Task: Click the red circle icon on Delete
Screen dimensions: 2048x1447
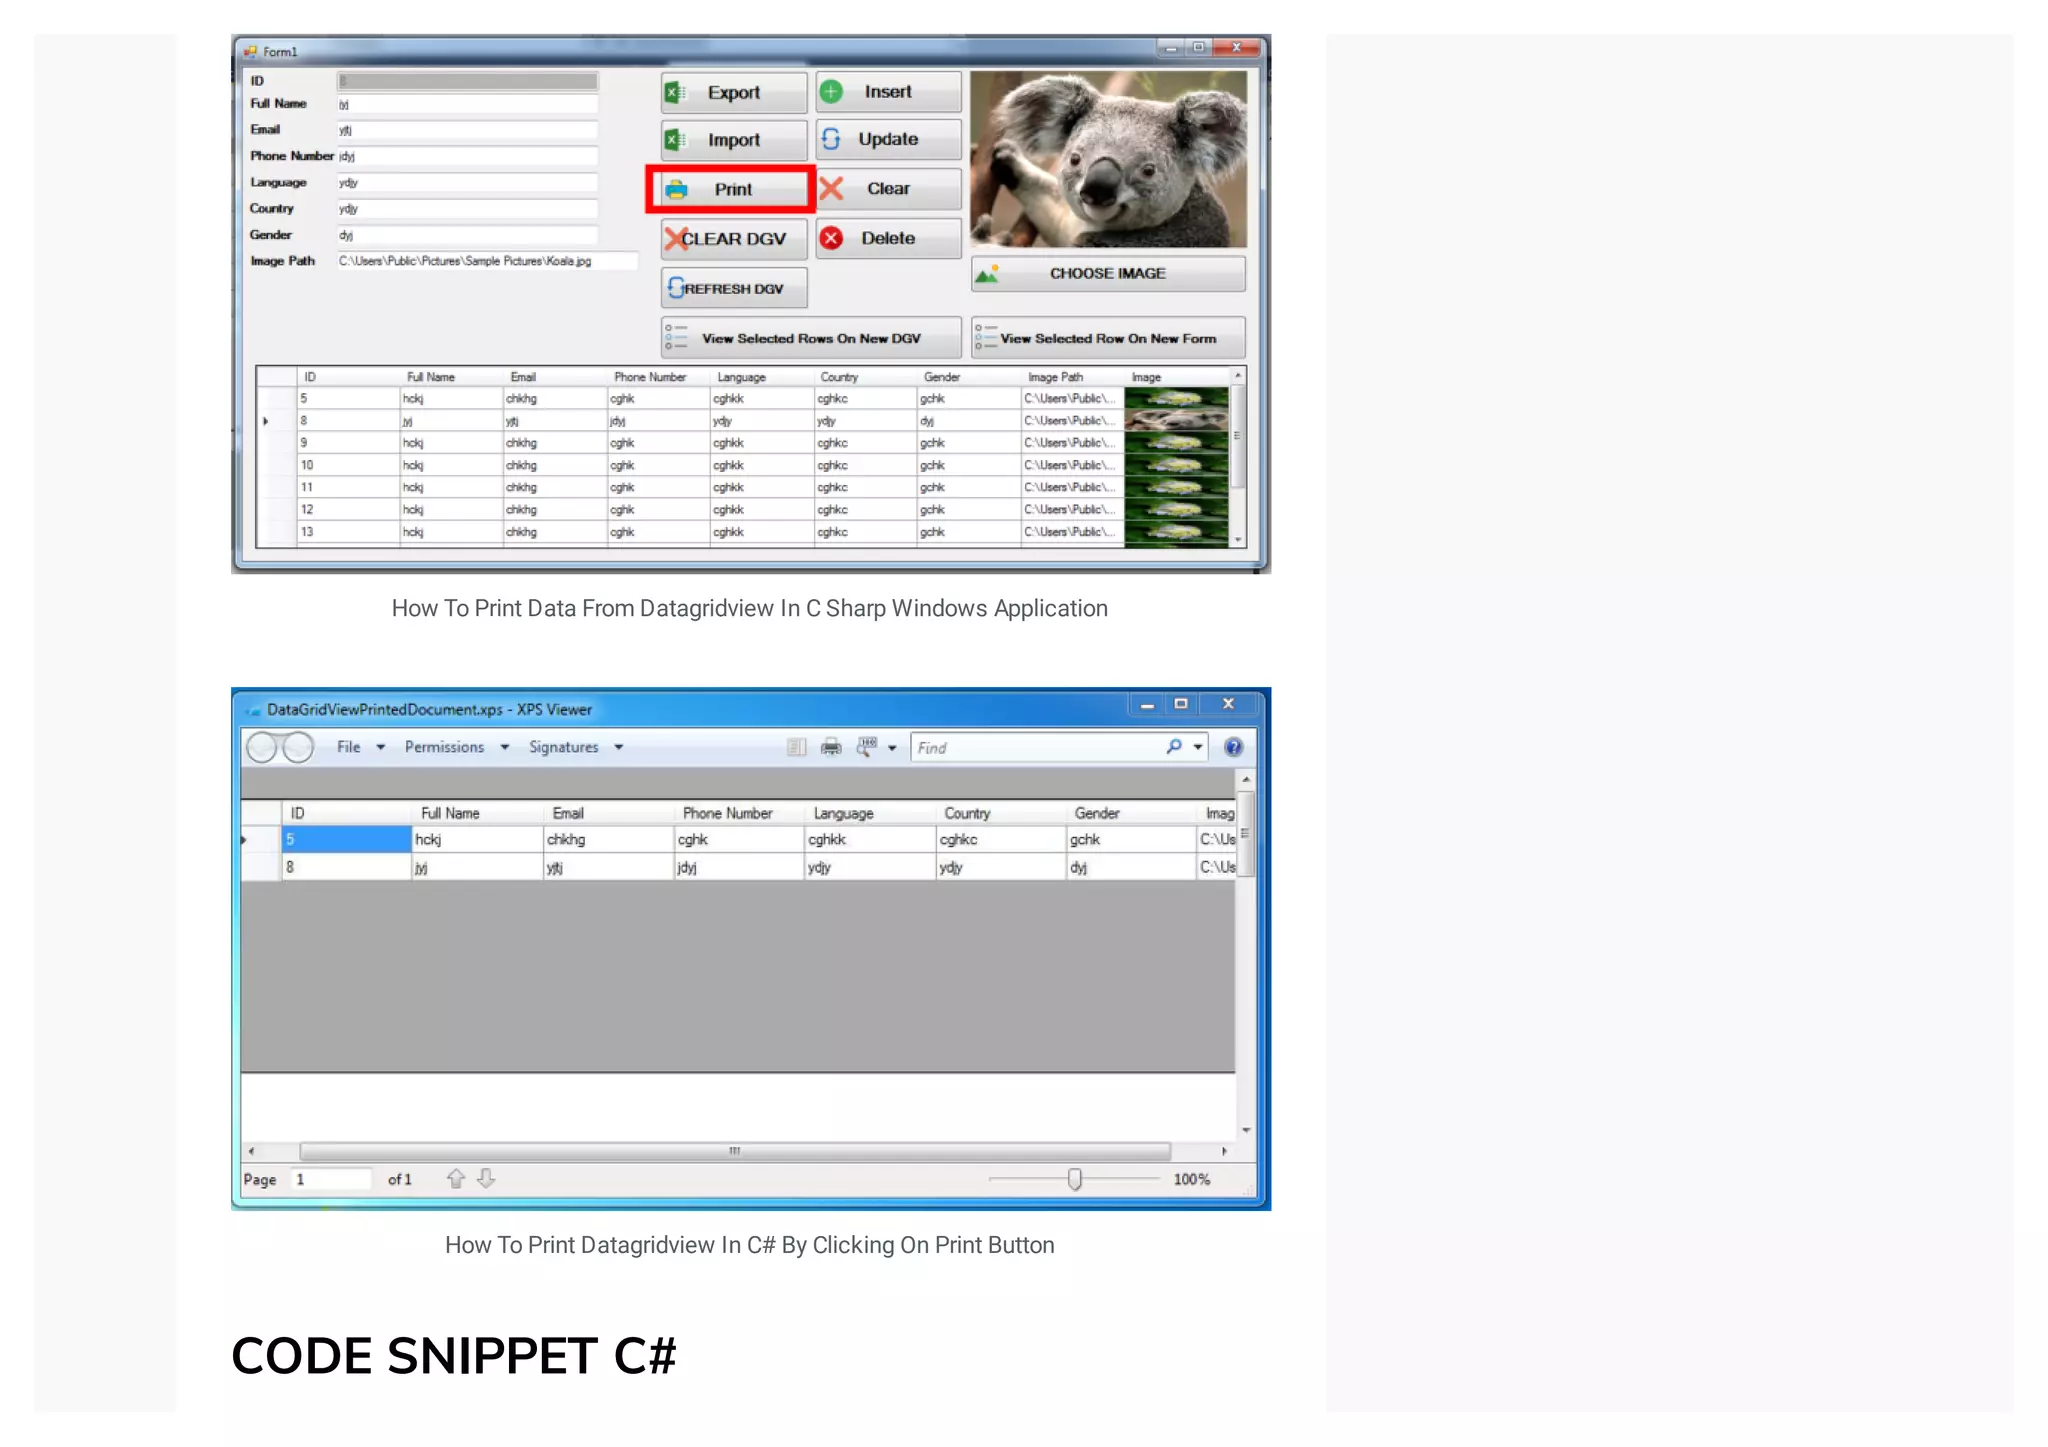Action: tap(832, 238)
